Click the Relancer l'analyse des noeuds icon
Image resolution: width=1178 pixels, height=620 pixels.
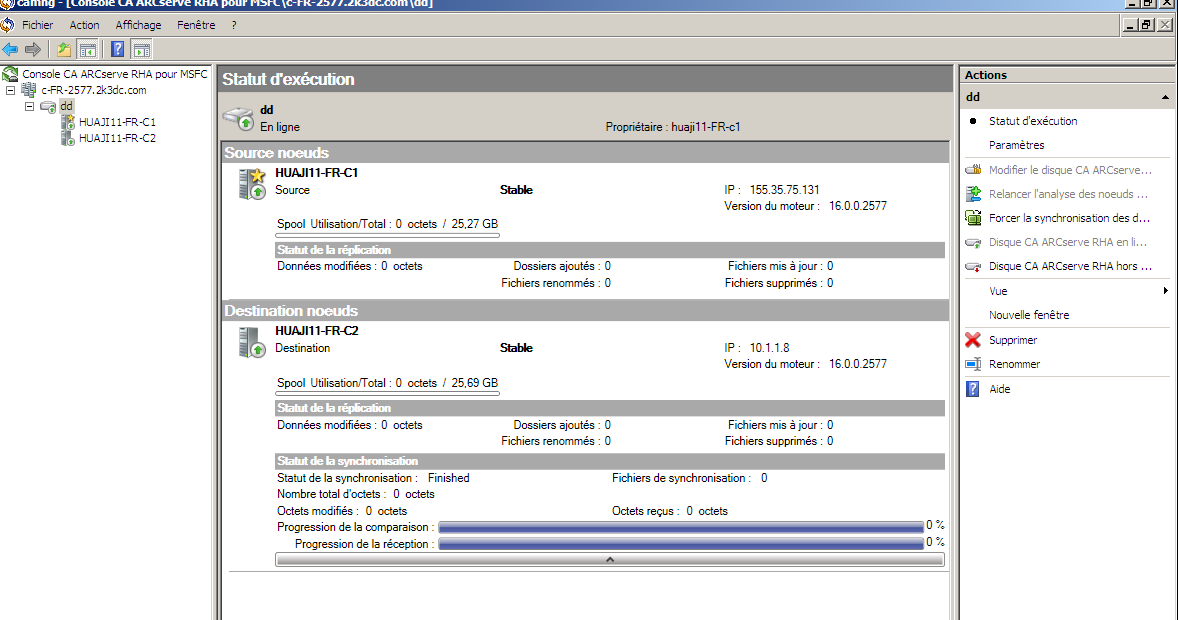tap(973, 194)
